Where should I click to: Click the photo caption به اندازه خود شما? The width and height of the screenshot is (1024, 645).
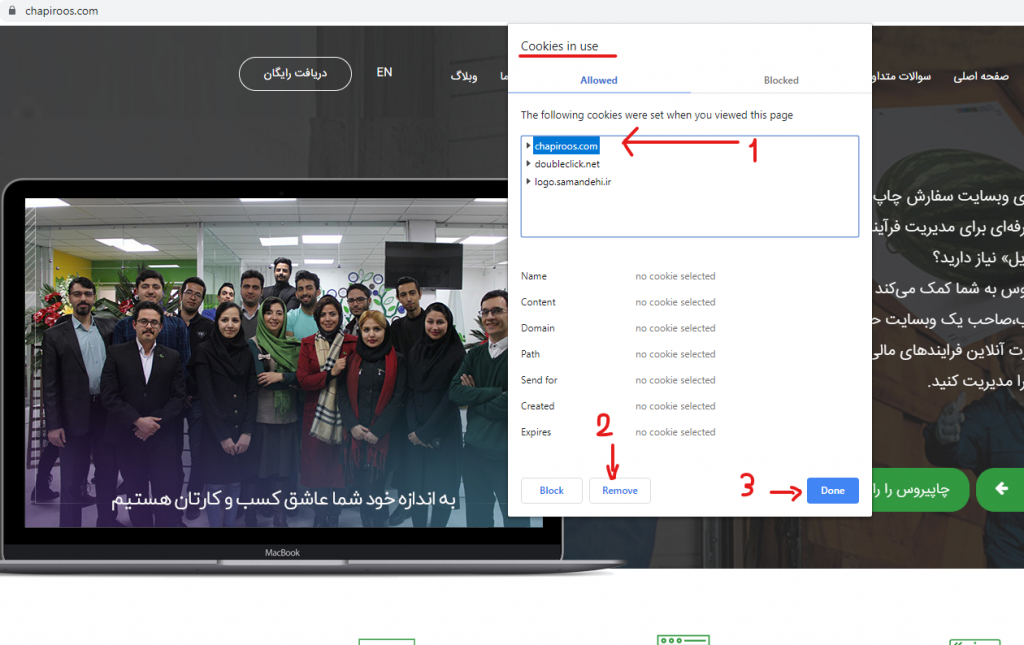[x=283, y=499]
